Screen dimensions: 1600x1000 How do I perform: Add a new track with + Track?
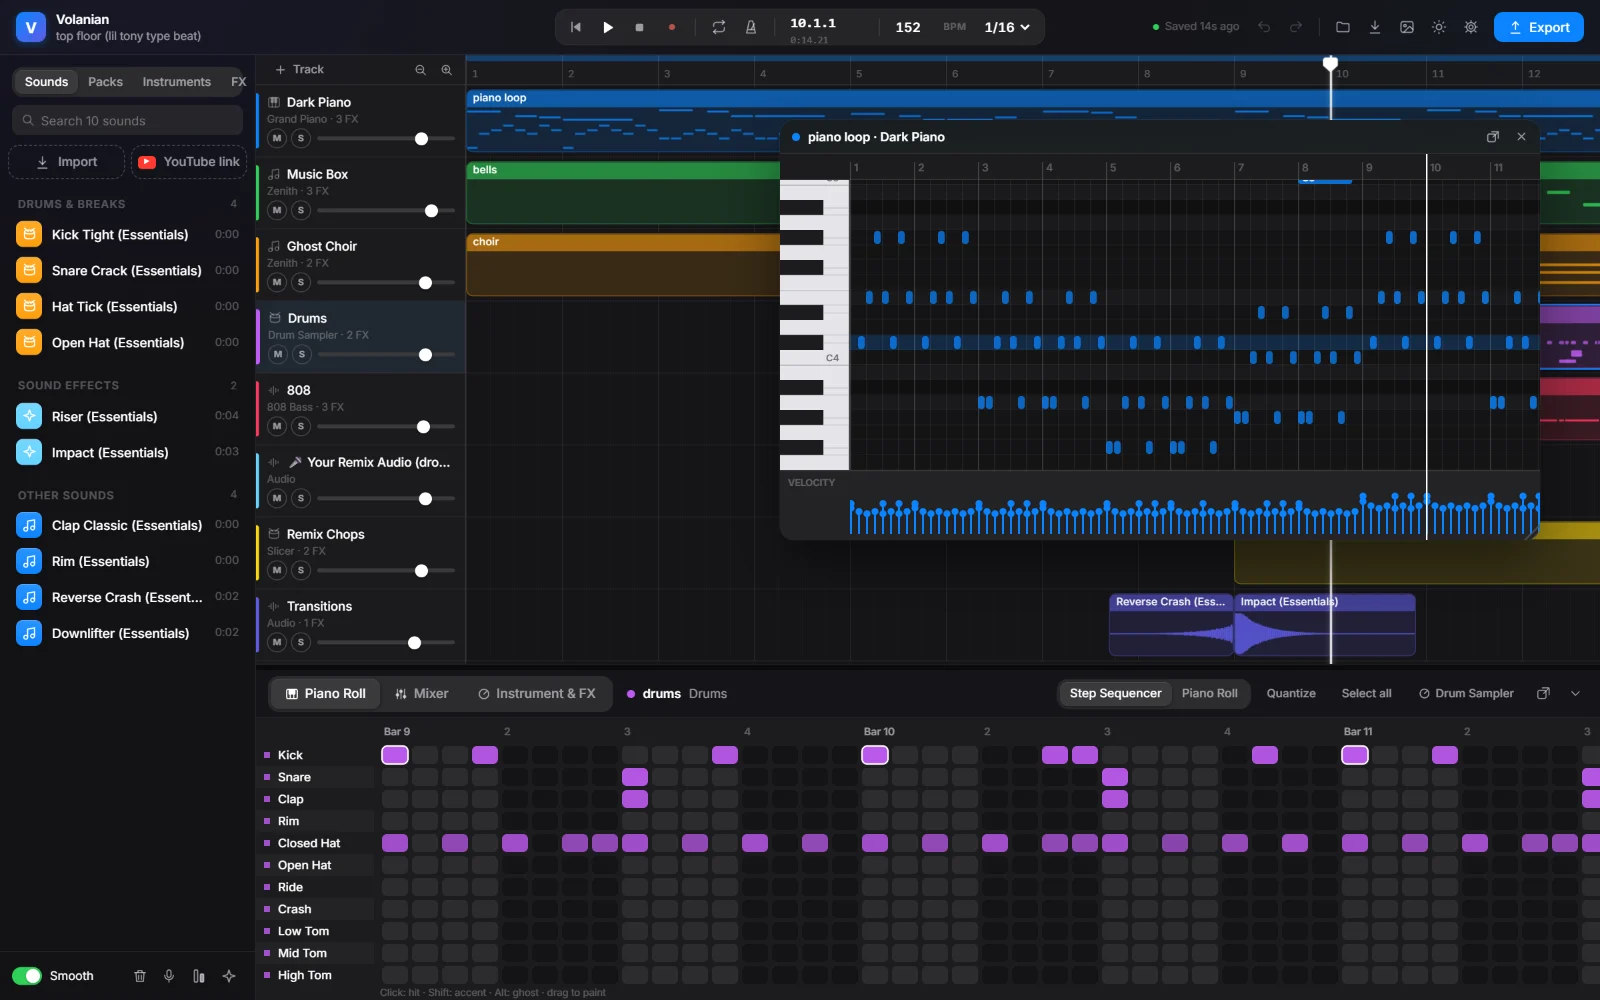coord(299,70)
